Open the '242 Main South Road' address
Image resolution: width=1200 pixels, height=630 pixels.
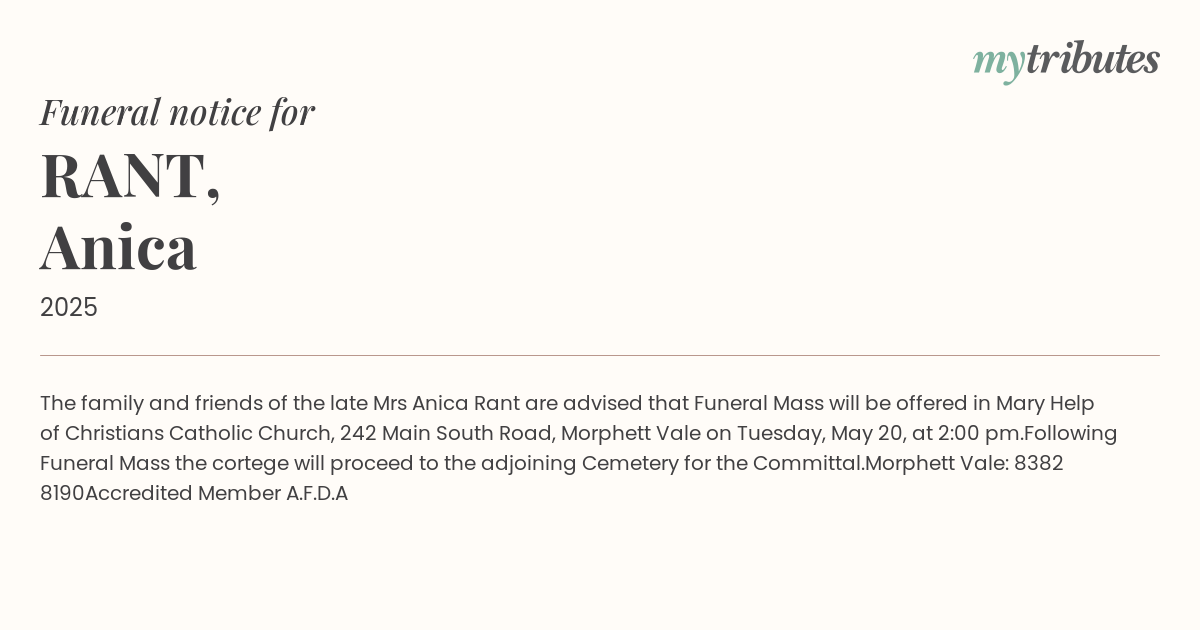point(447,433)
